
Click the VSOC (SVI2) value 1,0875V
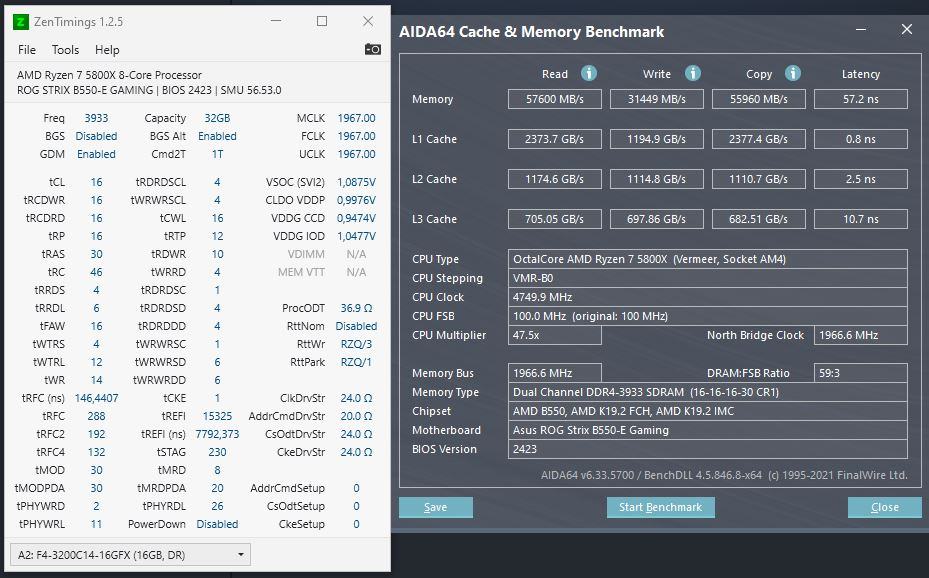tap(356, 182)
